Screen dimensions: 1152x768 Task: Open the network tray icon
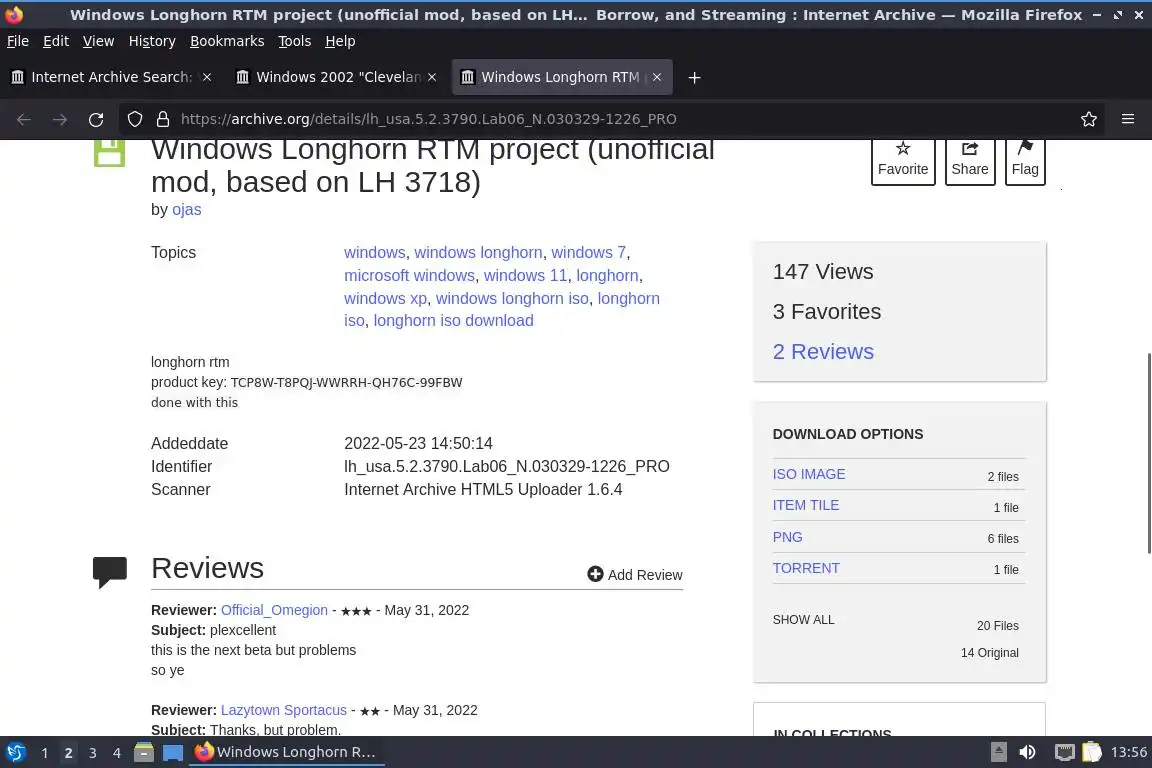pyautogui.click(x=1064, y=752)
